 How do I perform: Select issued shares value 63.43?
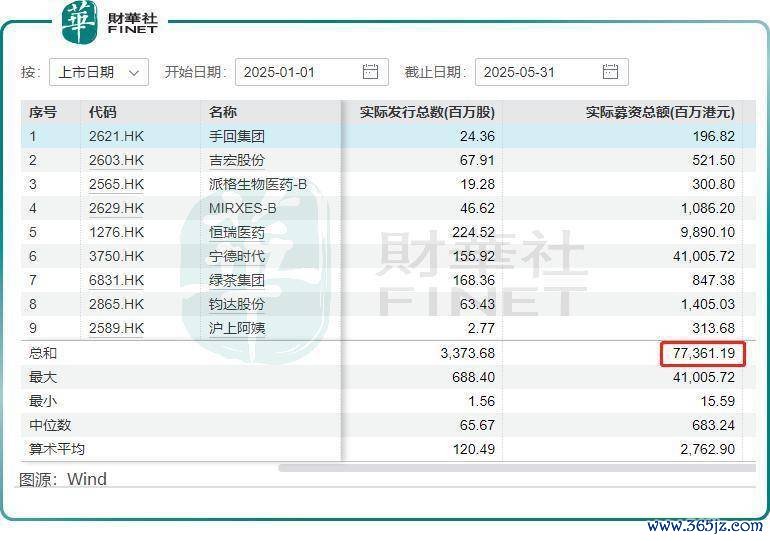pyautogui.click(x=477, y=304)
